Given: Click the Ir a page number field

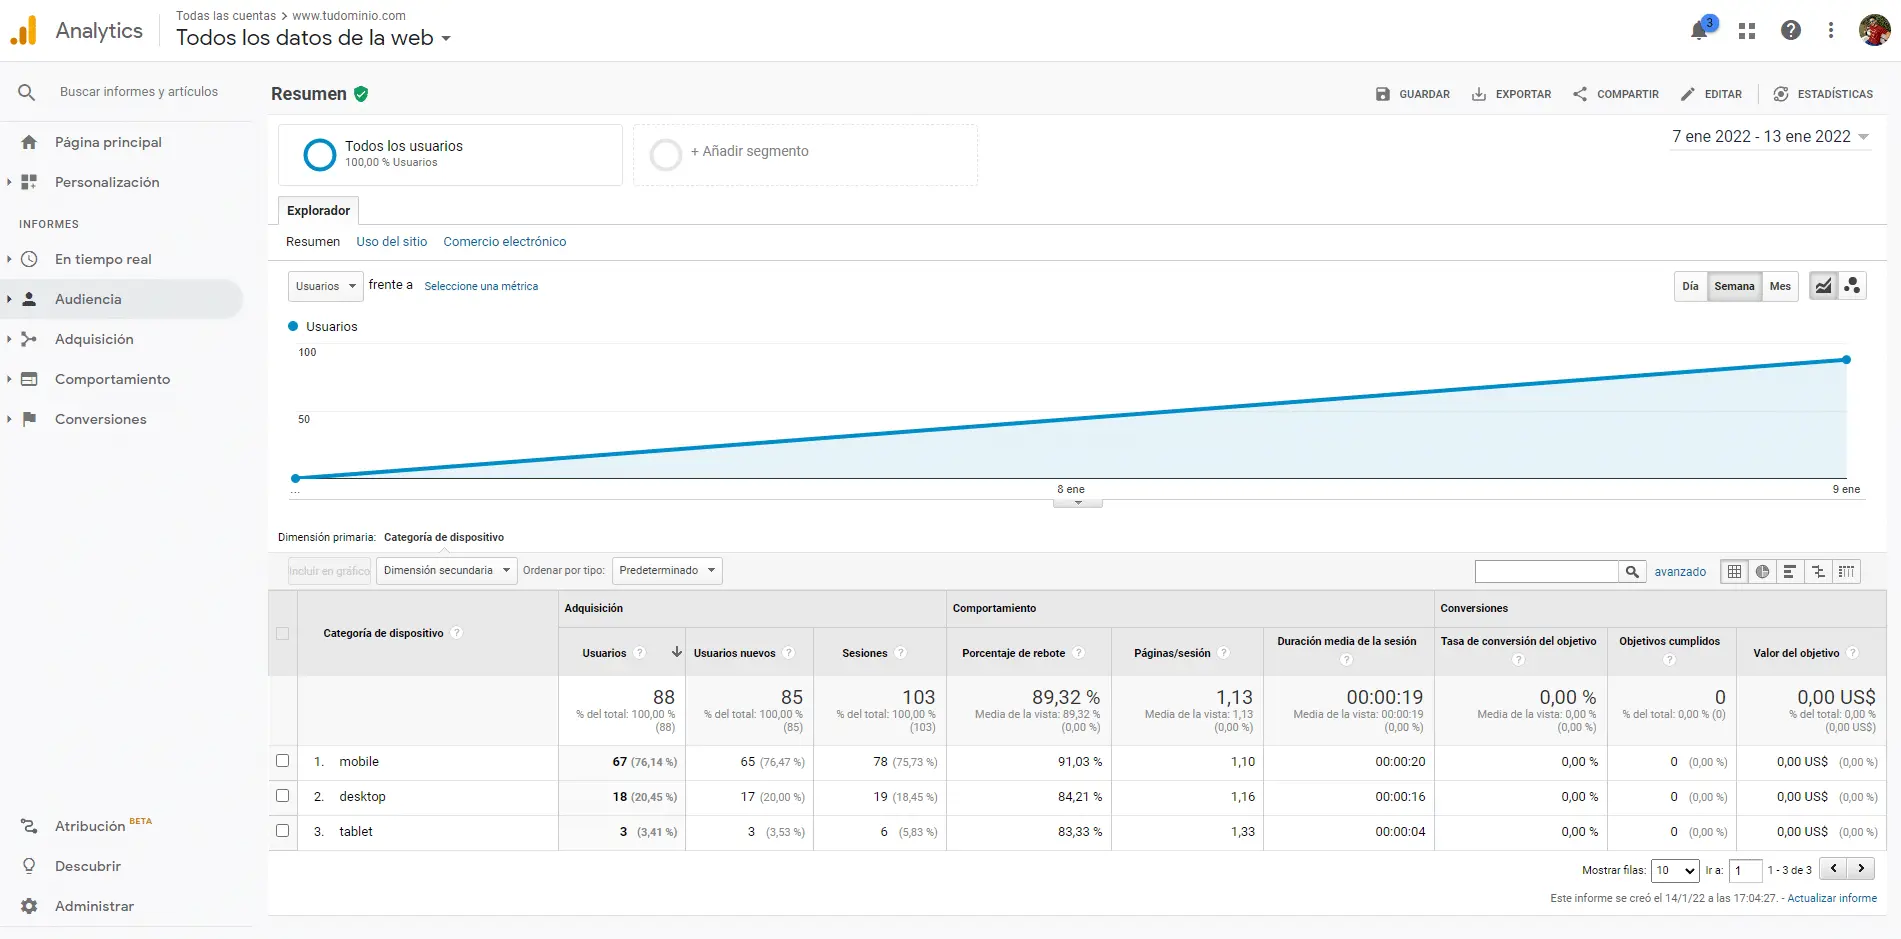Looking at the screenshot, I should pyautogui.click(x=1744, y=870).
